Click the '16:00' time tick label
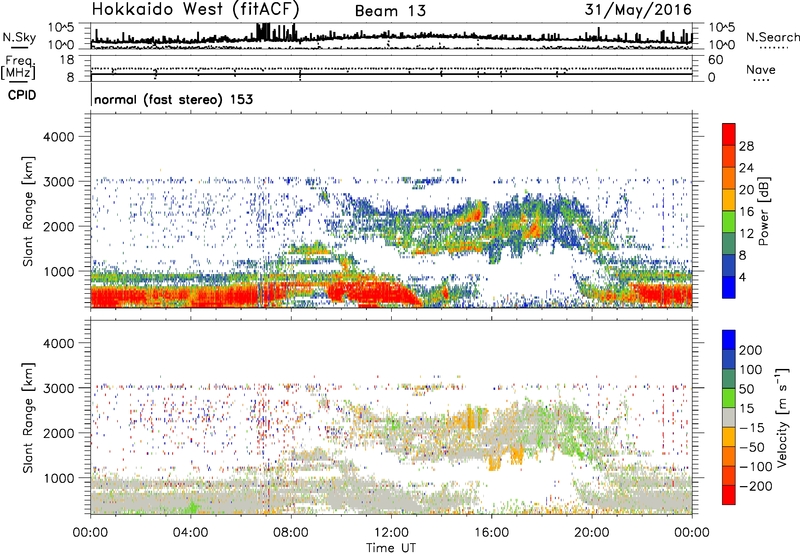Image resolution: width=800 pixels, height=554 pixels. (x=491, y=533)
